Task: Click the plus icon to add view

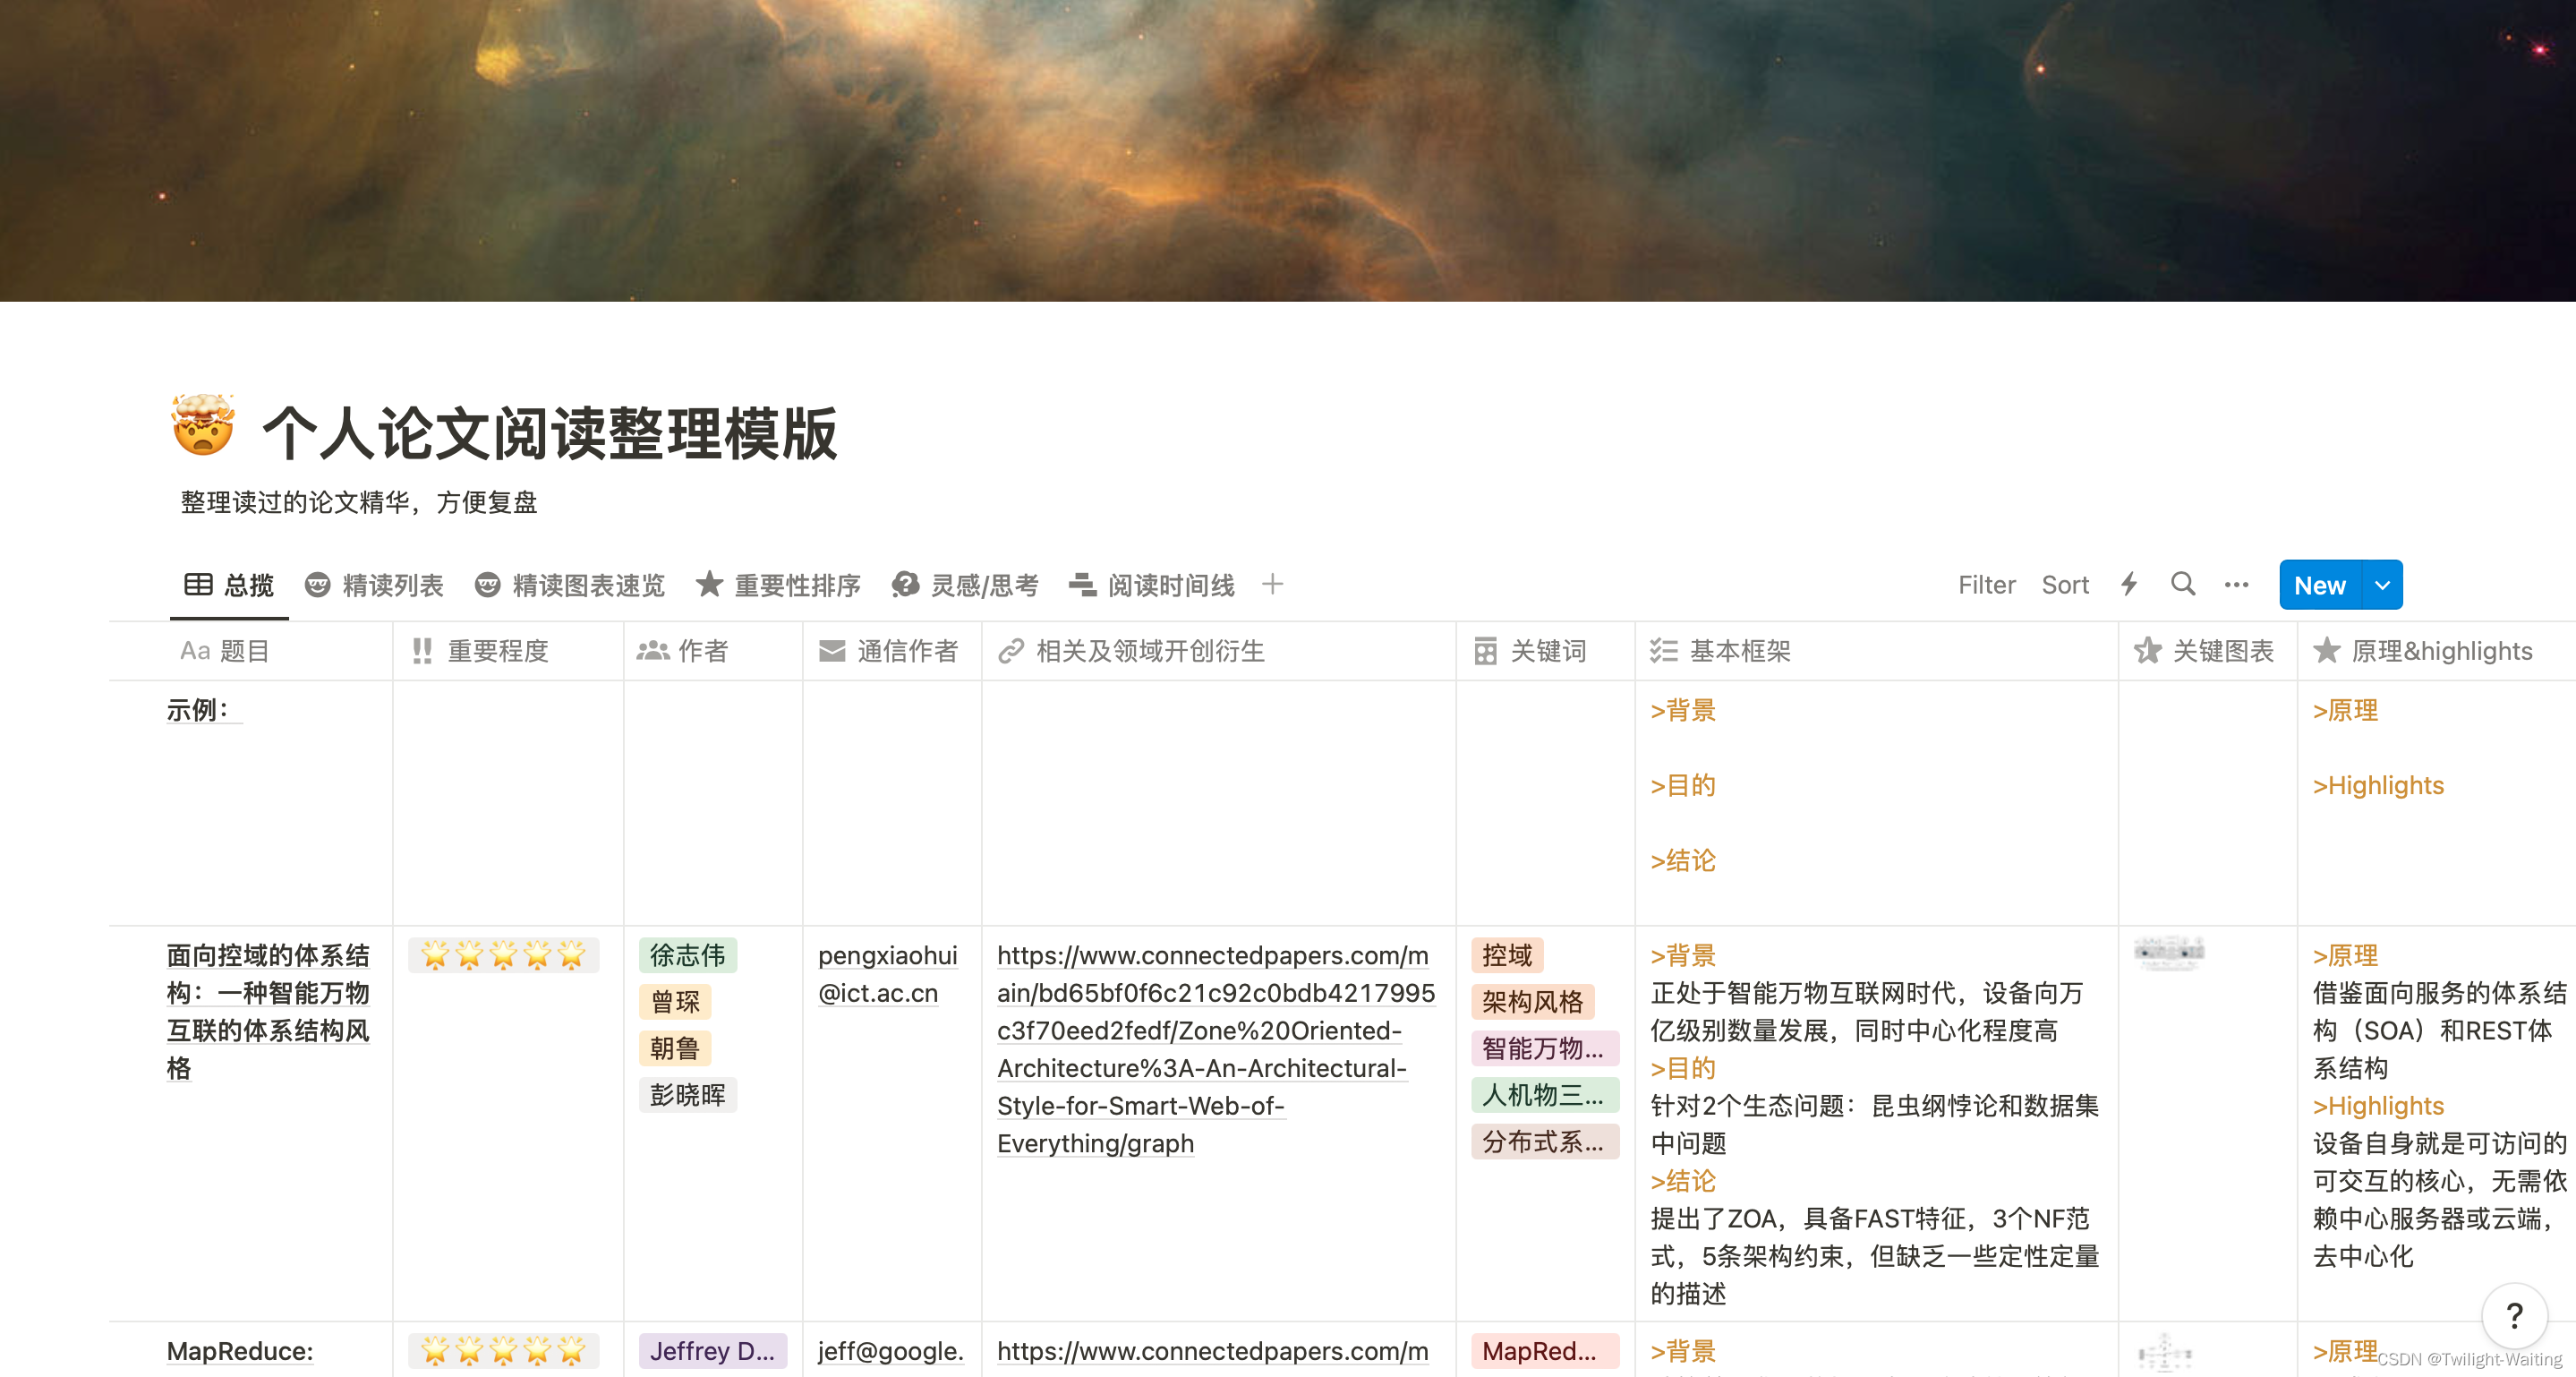Action: 1272,584
